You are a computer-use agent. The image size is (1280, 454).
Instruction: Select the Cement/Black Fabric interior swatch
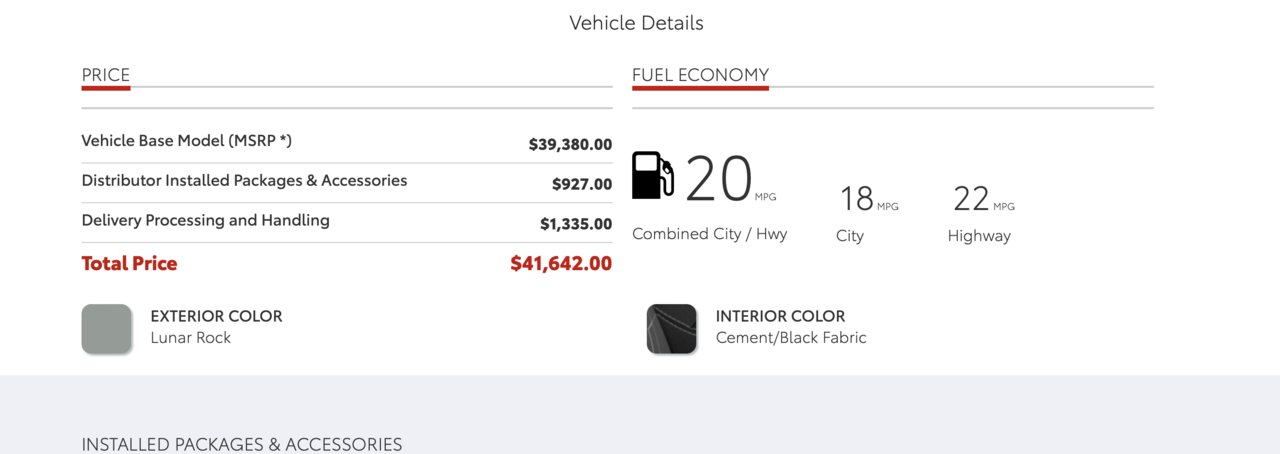(x=672, y=329)
